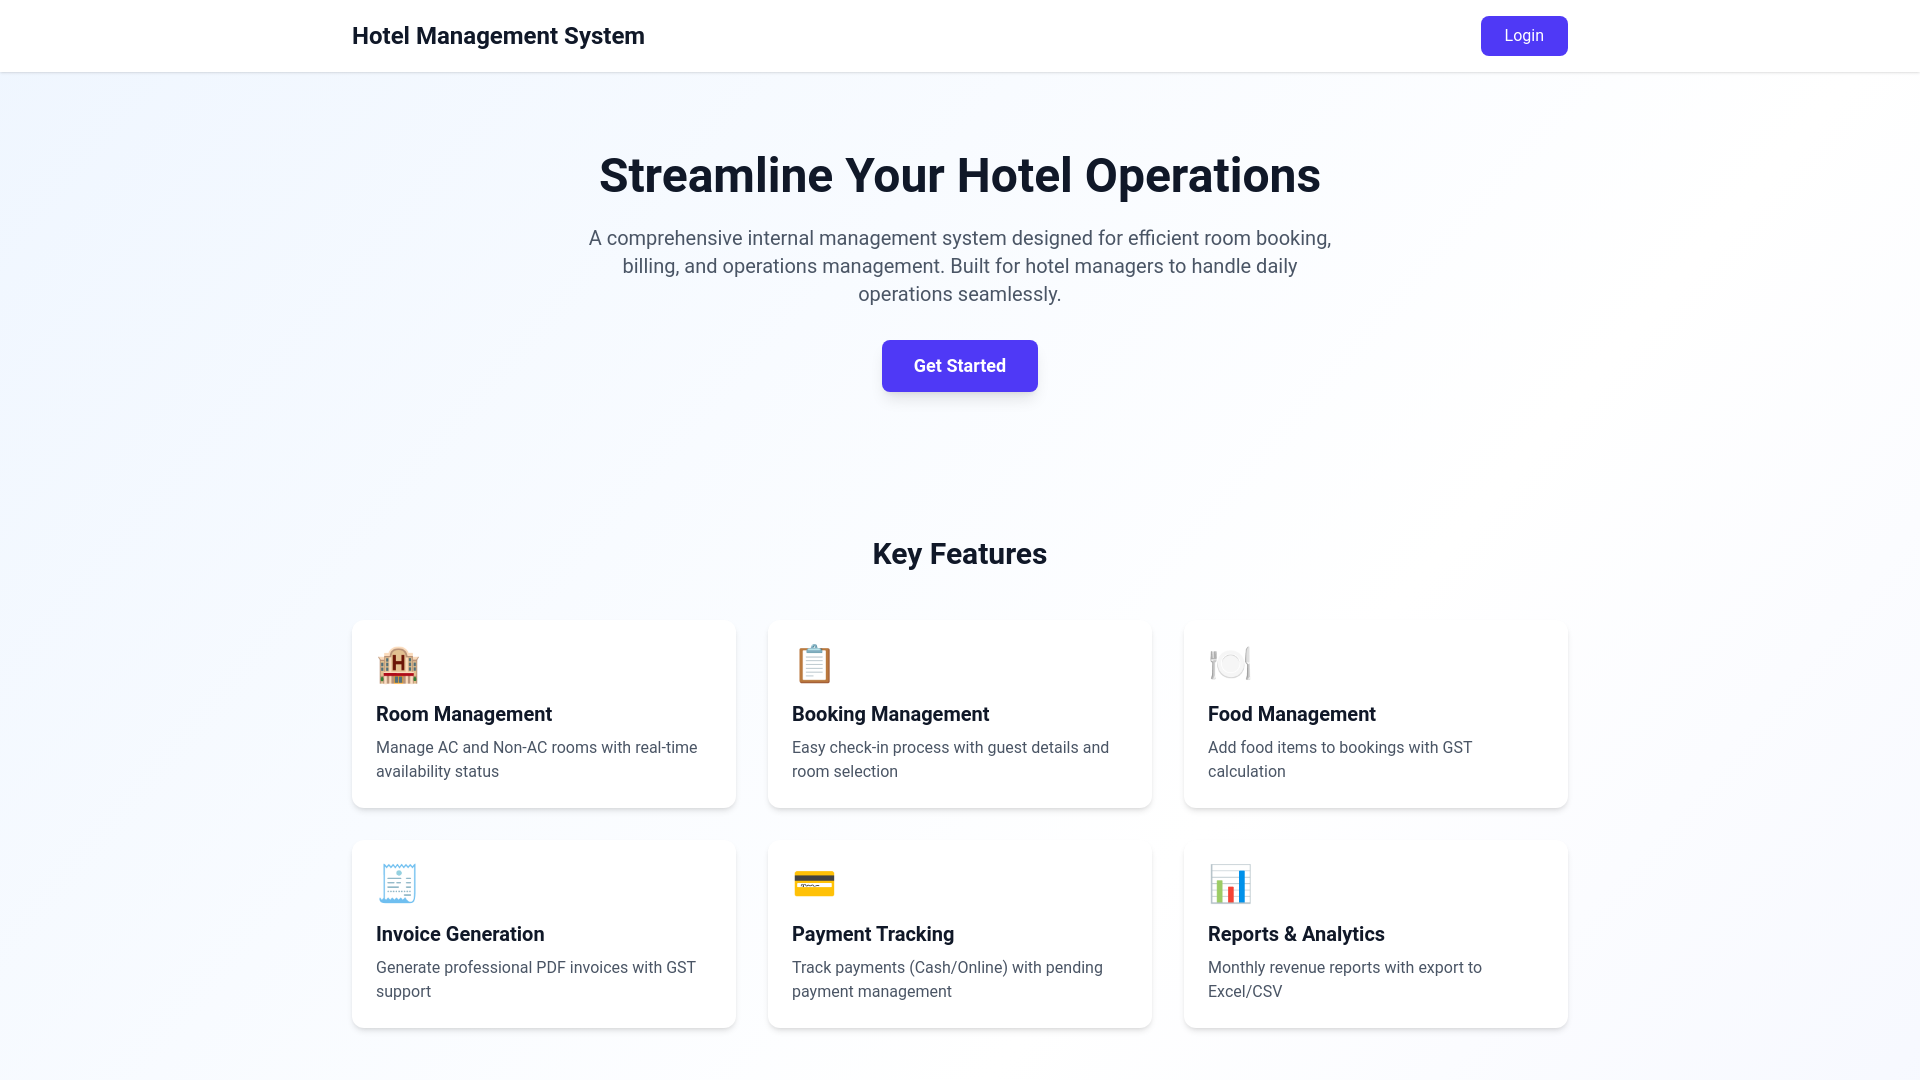This screenshot has height=1080, width=1920.
Task: Click the 'A comprehensive internal management system' paragraph
Action: coord(960,266)
